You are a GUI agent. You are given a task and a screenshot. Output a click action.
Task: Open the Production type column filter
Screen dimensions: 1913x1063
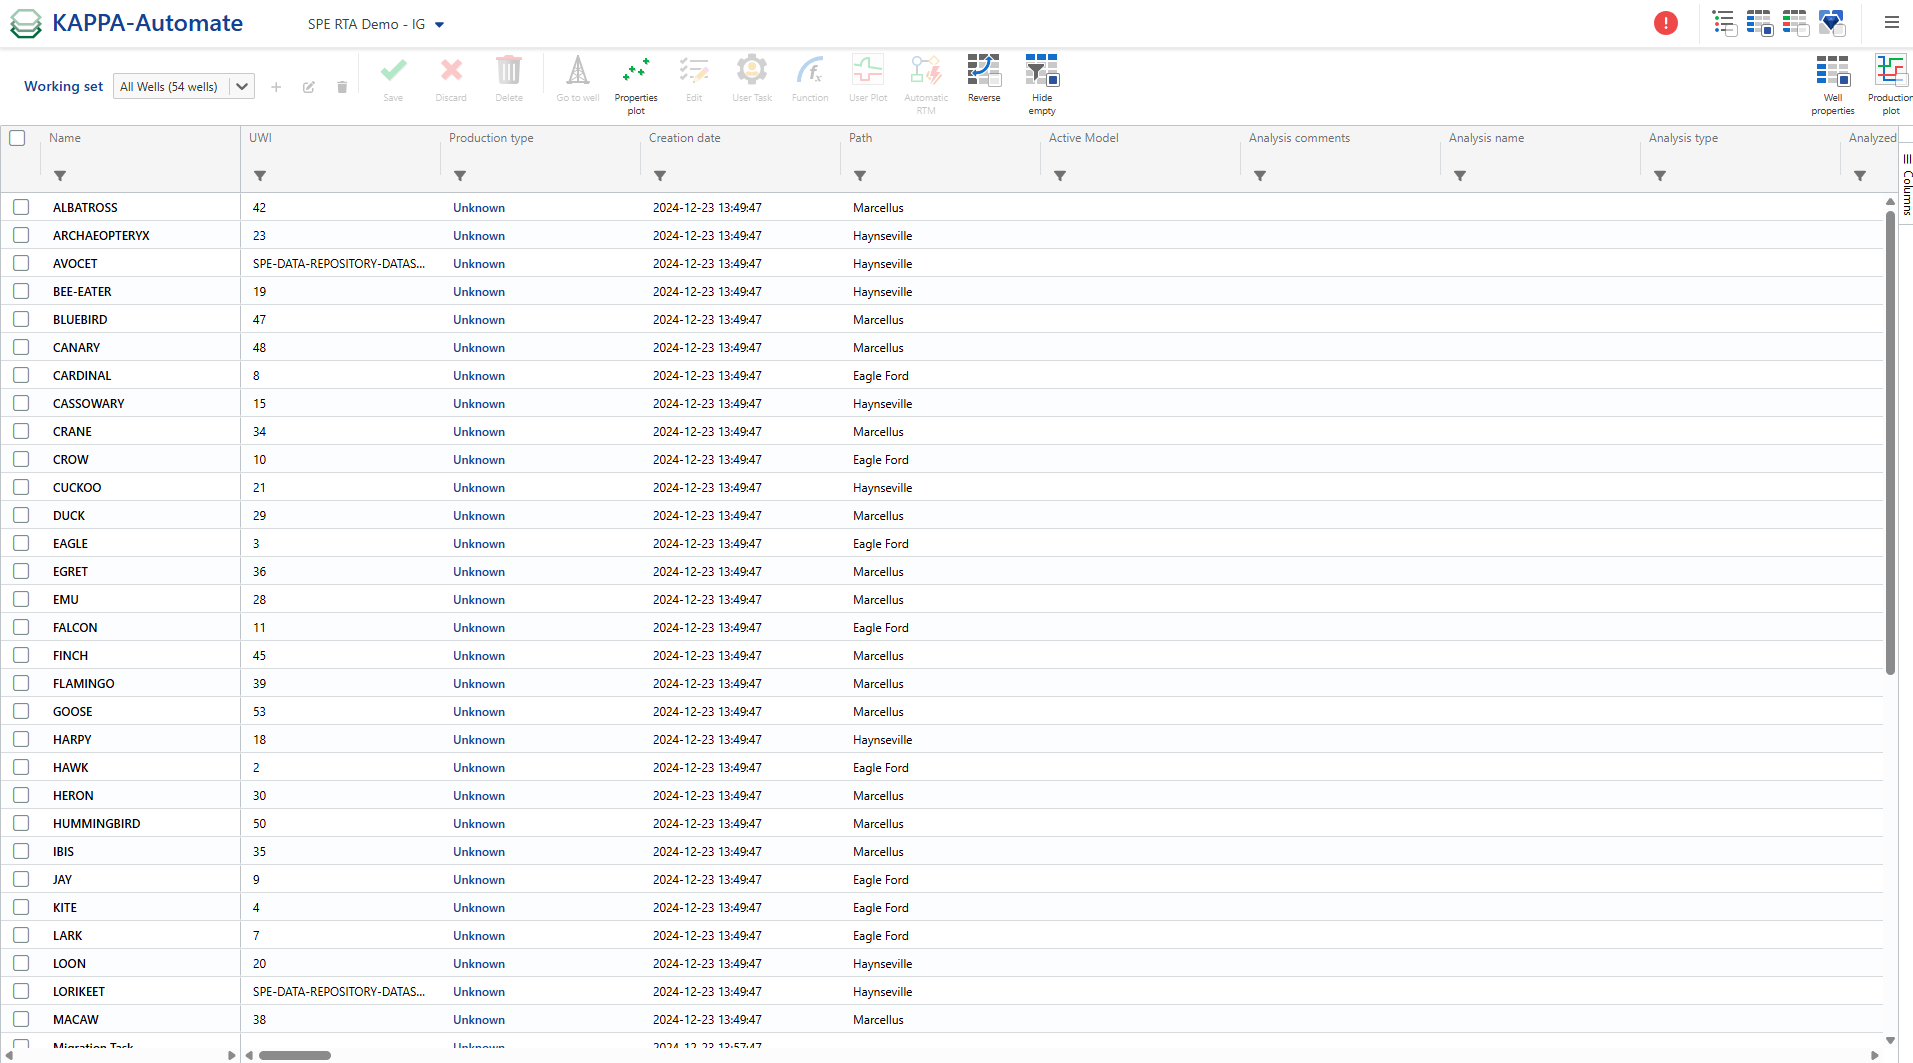point(460,176)
